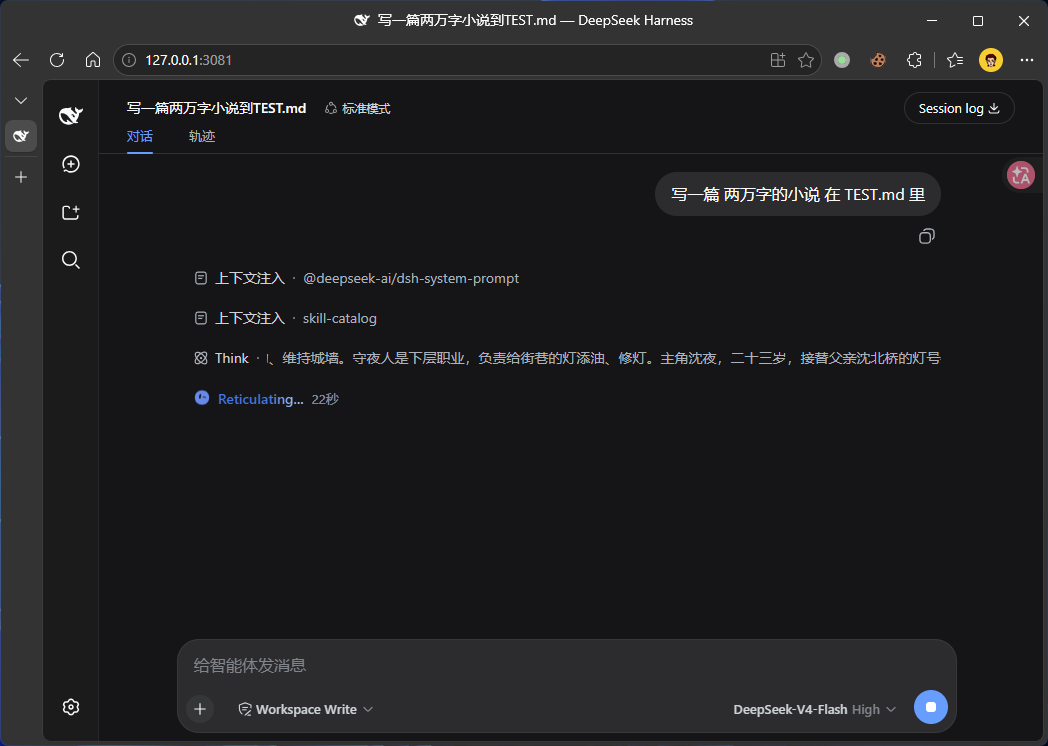Click the 标准模式 mode label
The height and width of the screenshot is (746, 1048).
point(358,108)
